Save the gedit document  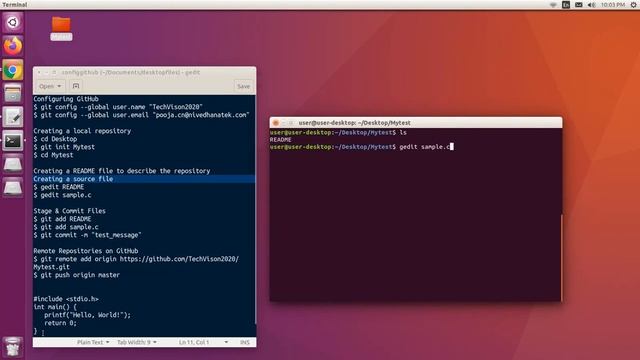click(244, 86)
